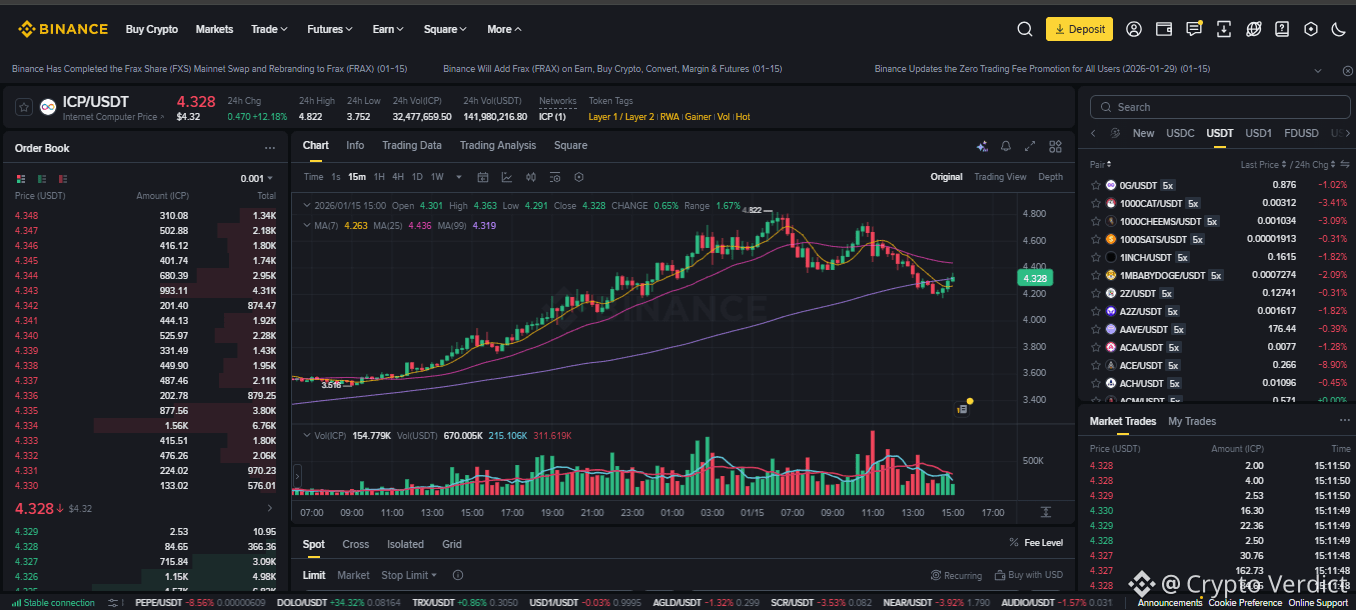Click the yellow Deposit button
Viewport: 1356px width, 610px height.
[x=1079, y=29]
